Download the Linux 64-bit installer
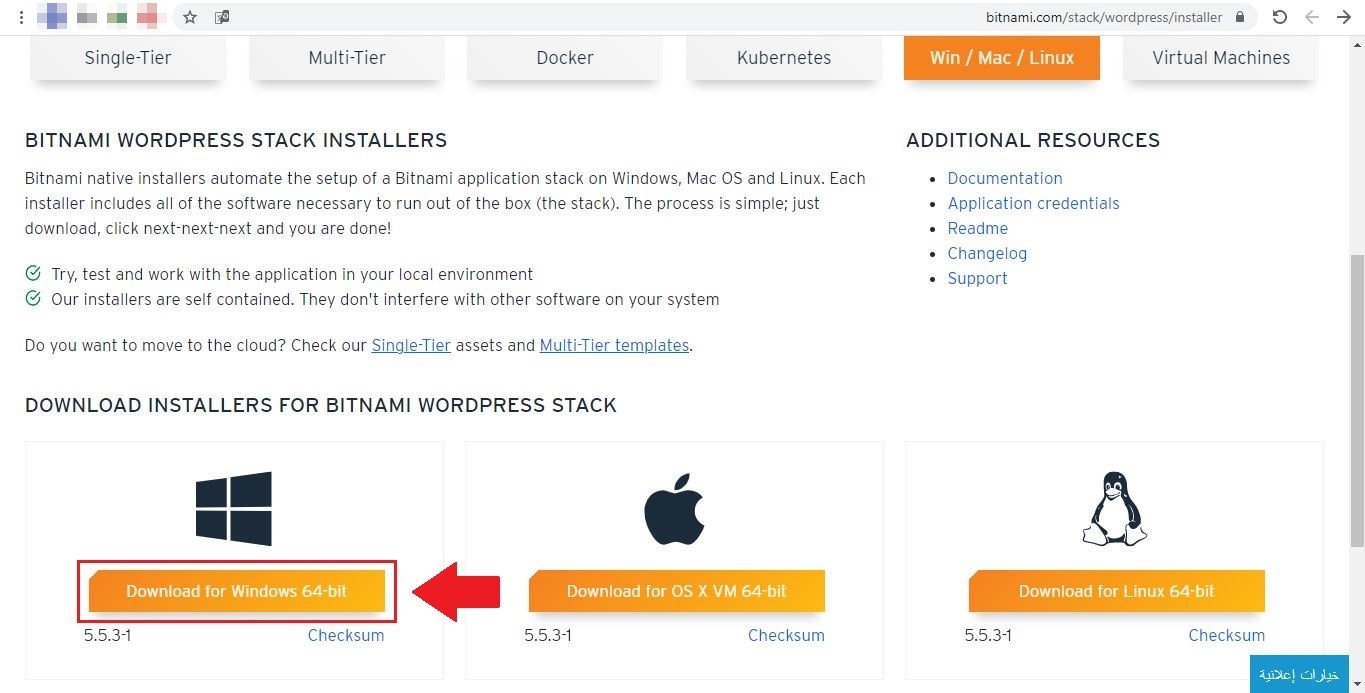Image resolution: width=1365 pixels, height=693 pixels. pos(1116,591)
